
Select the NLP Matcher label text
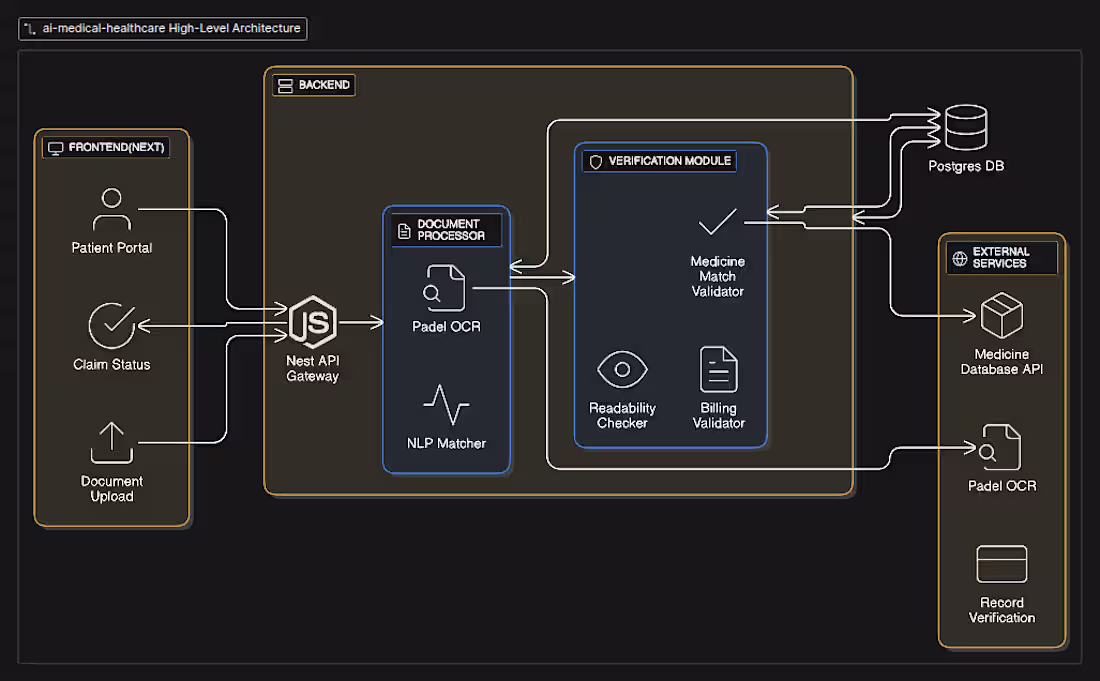point(446,443)
